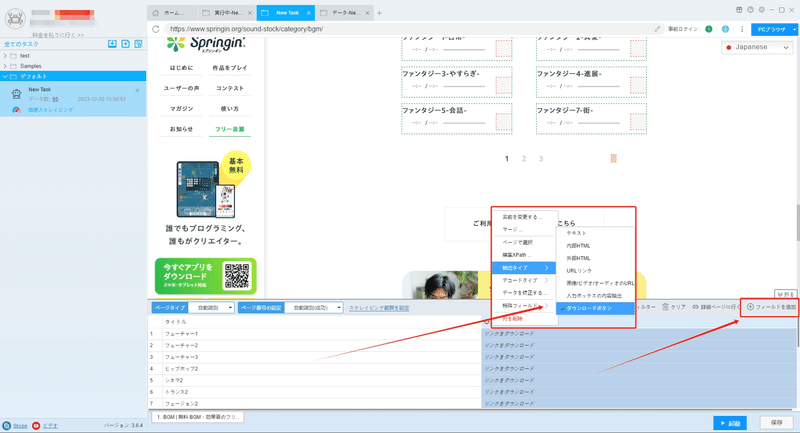800x433 pixels.
Task: Expand 特殊フィールド submenu
Action: [x=524, y=305]
